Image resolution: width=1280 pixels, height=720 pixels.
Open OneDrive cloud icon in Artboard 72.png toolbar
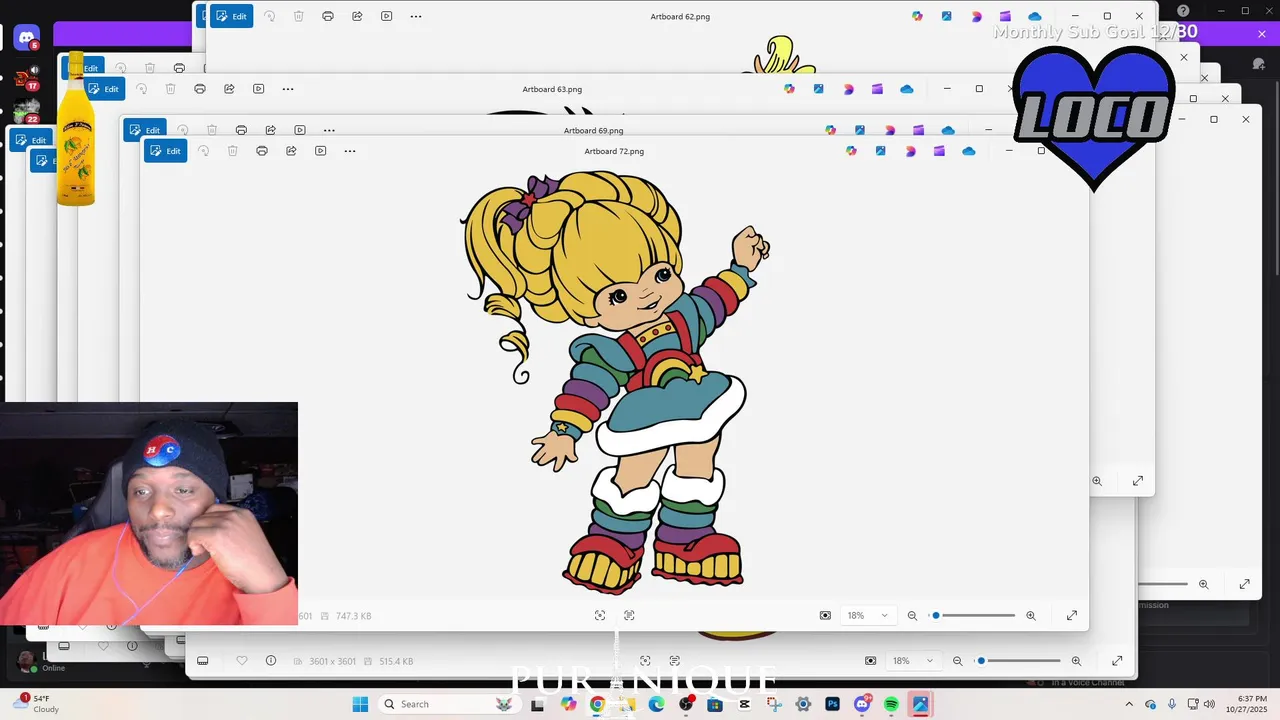coord(968,151)
